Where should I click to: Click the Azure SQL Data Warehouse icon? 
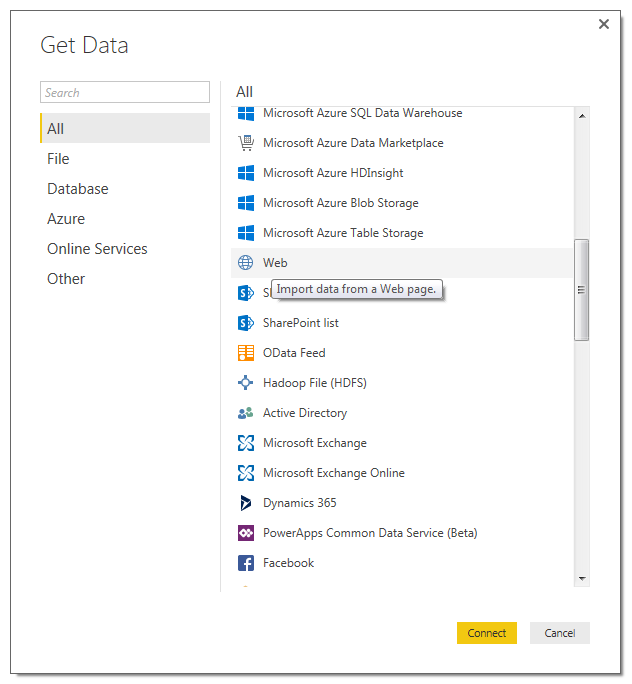click(x=246, y=114)
